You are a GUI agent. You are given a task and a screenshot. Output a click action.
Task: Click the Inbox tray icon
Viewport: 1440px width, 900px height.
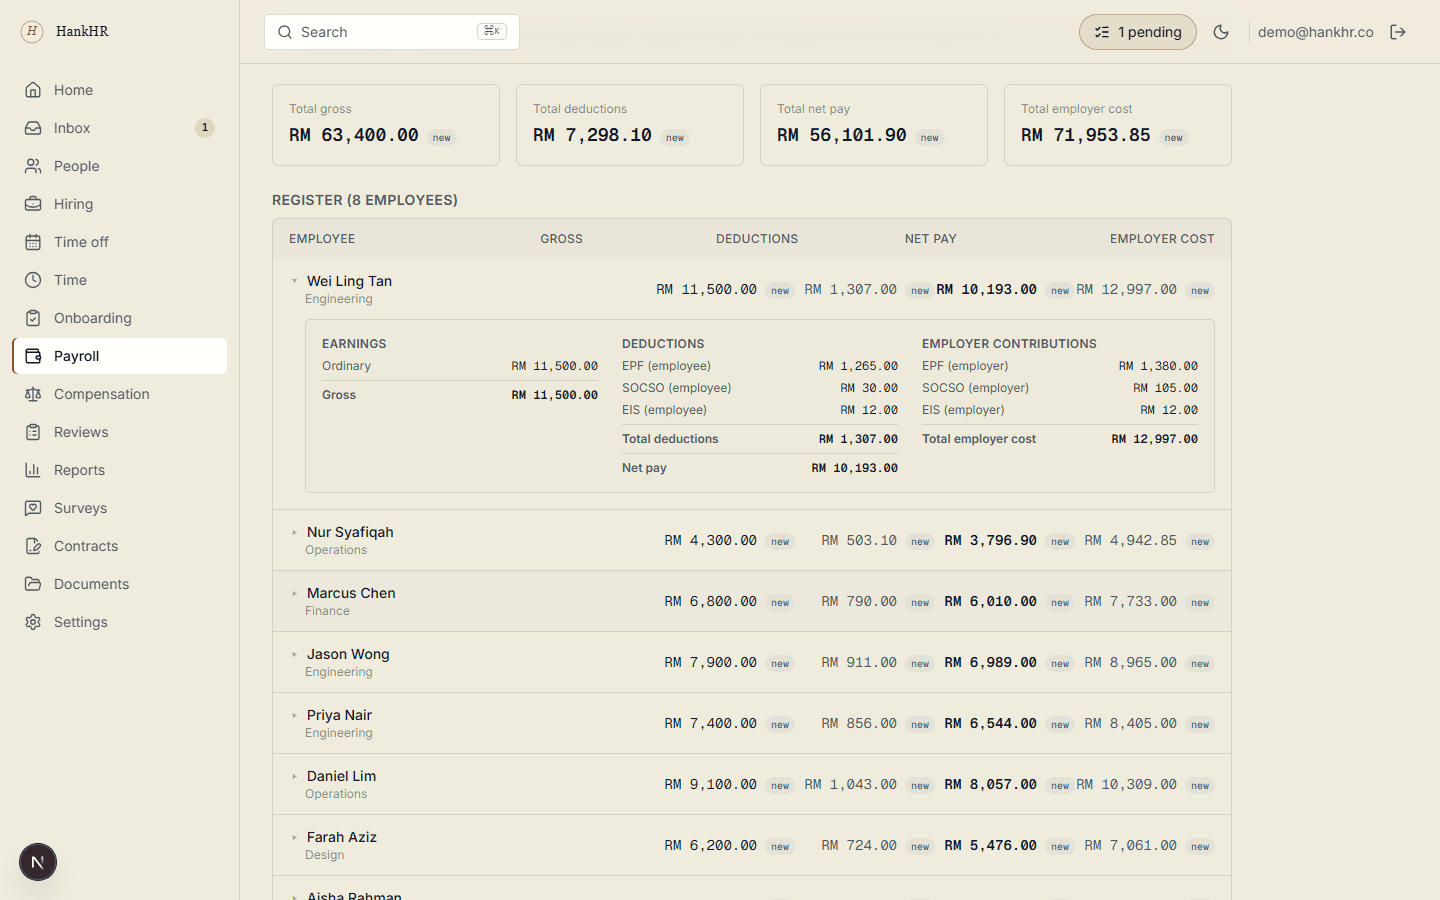[x=33, y=128]
